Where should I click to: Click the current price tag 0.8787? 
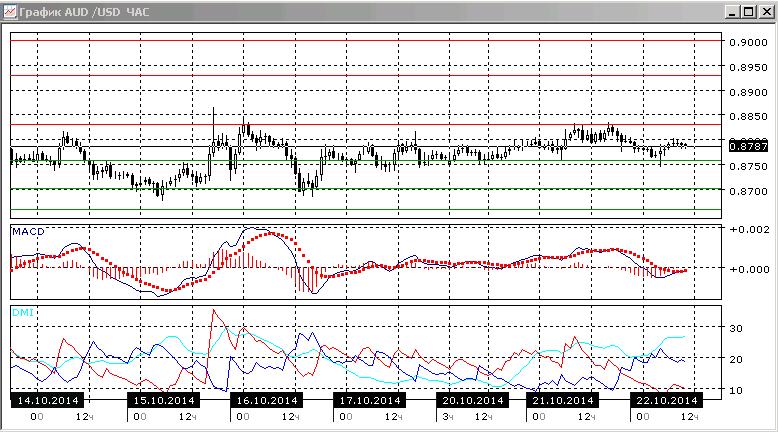[748, 146]
